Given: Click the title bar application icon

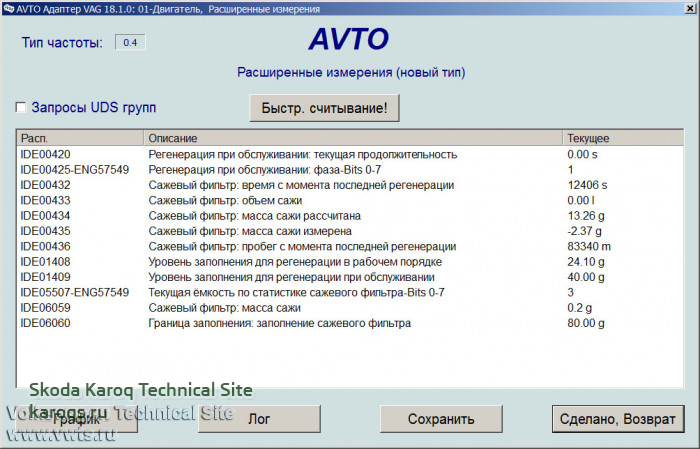Looking at the screenshot, I should point(8,8).
